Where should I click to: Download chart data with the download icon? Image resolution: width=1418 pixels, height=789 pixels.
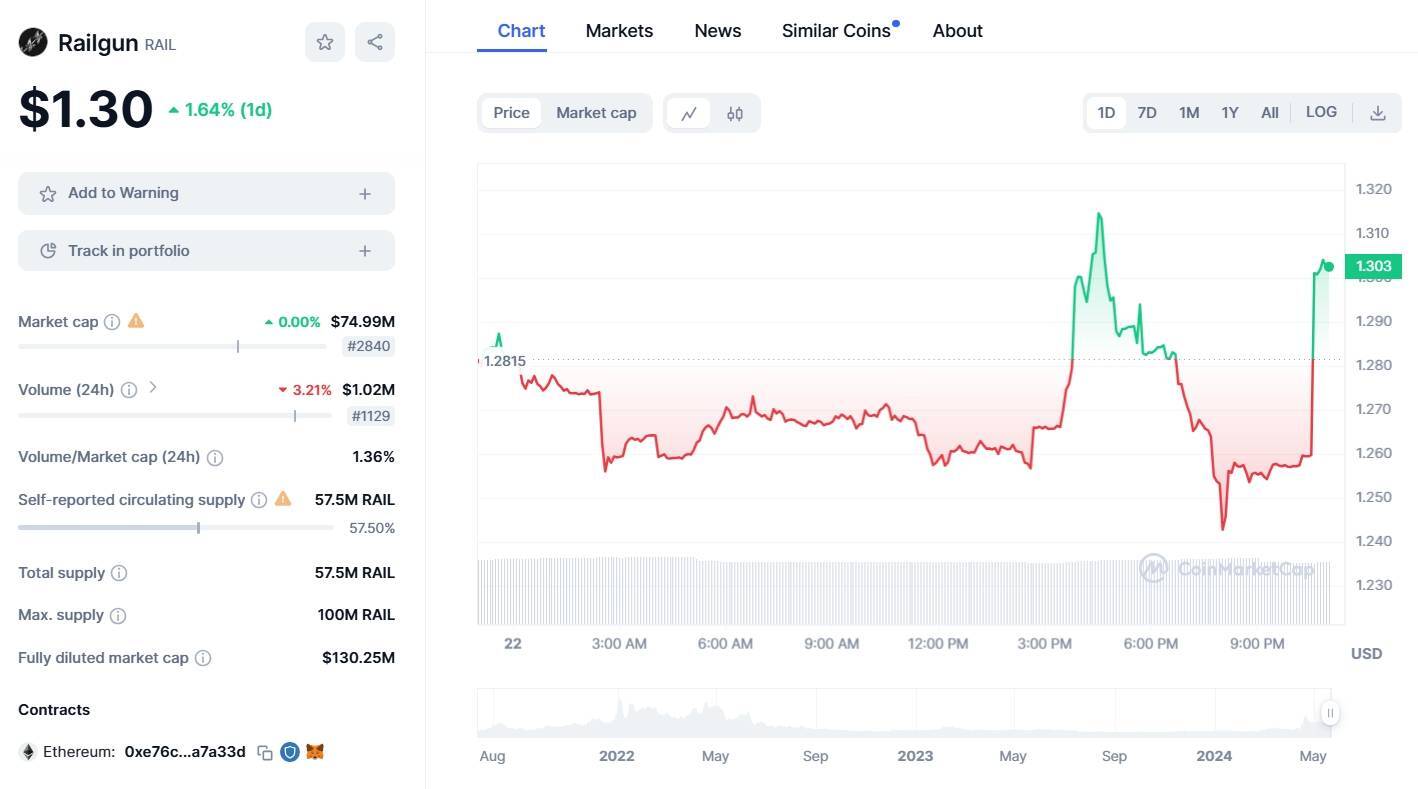click(x=1377, y=113)
